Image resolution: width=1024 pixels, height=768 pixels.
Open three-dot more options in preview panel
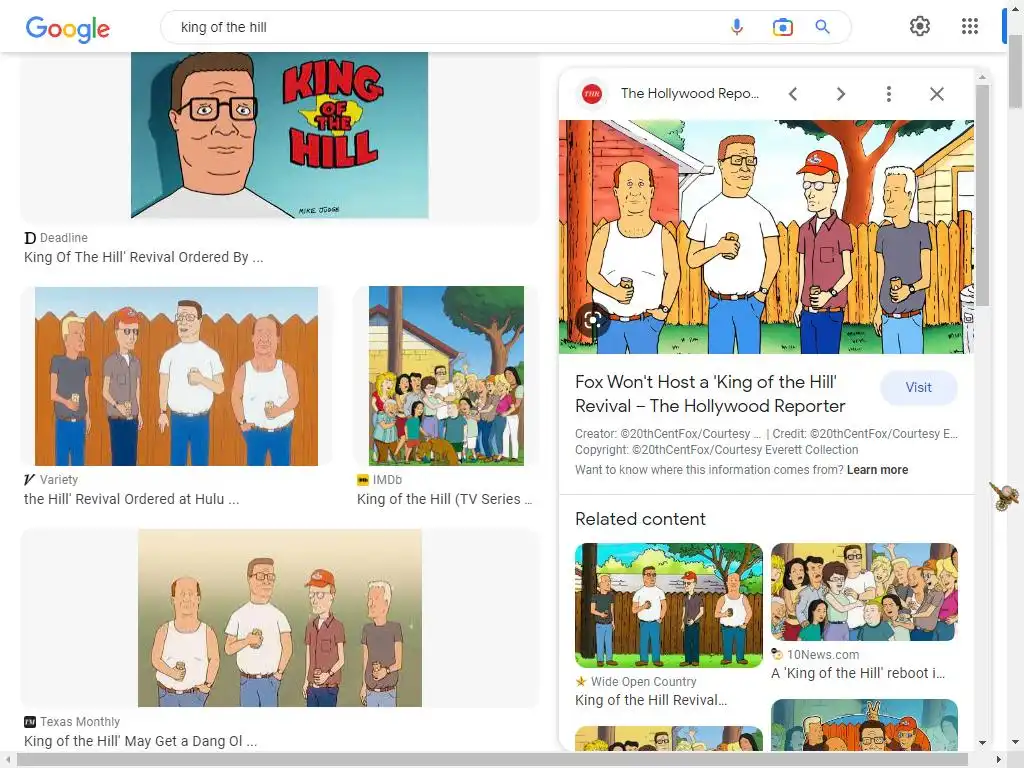point(888,94)
